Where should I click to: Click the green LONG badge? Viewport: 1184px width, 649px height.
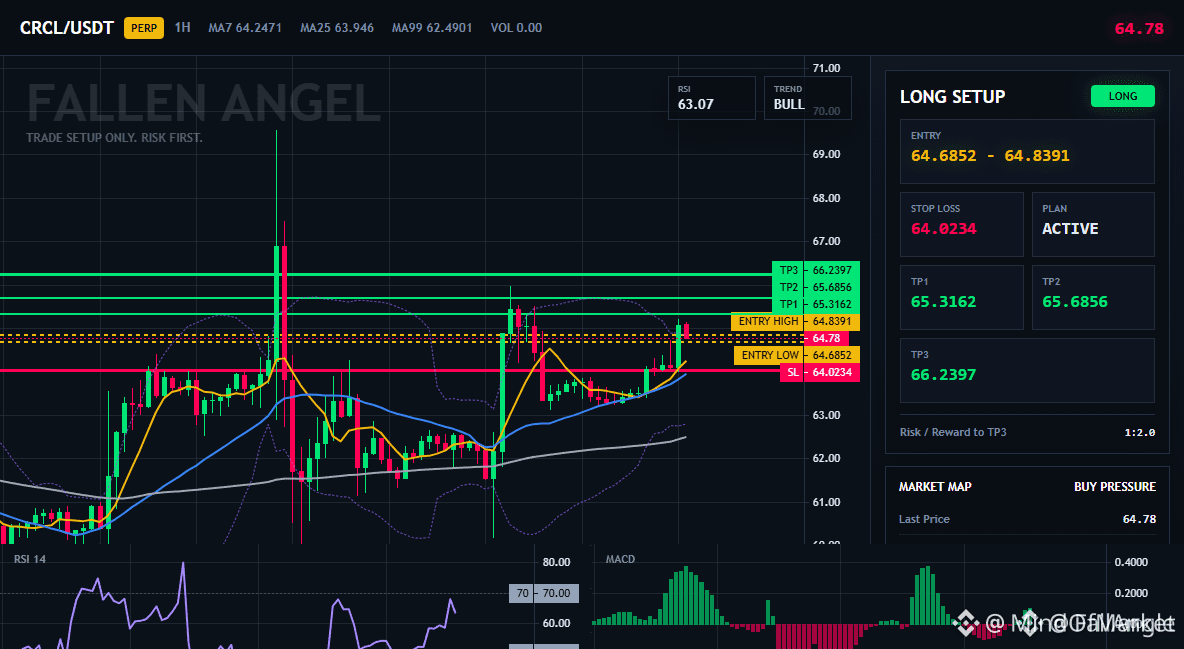click(1122, 96)
